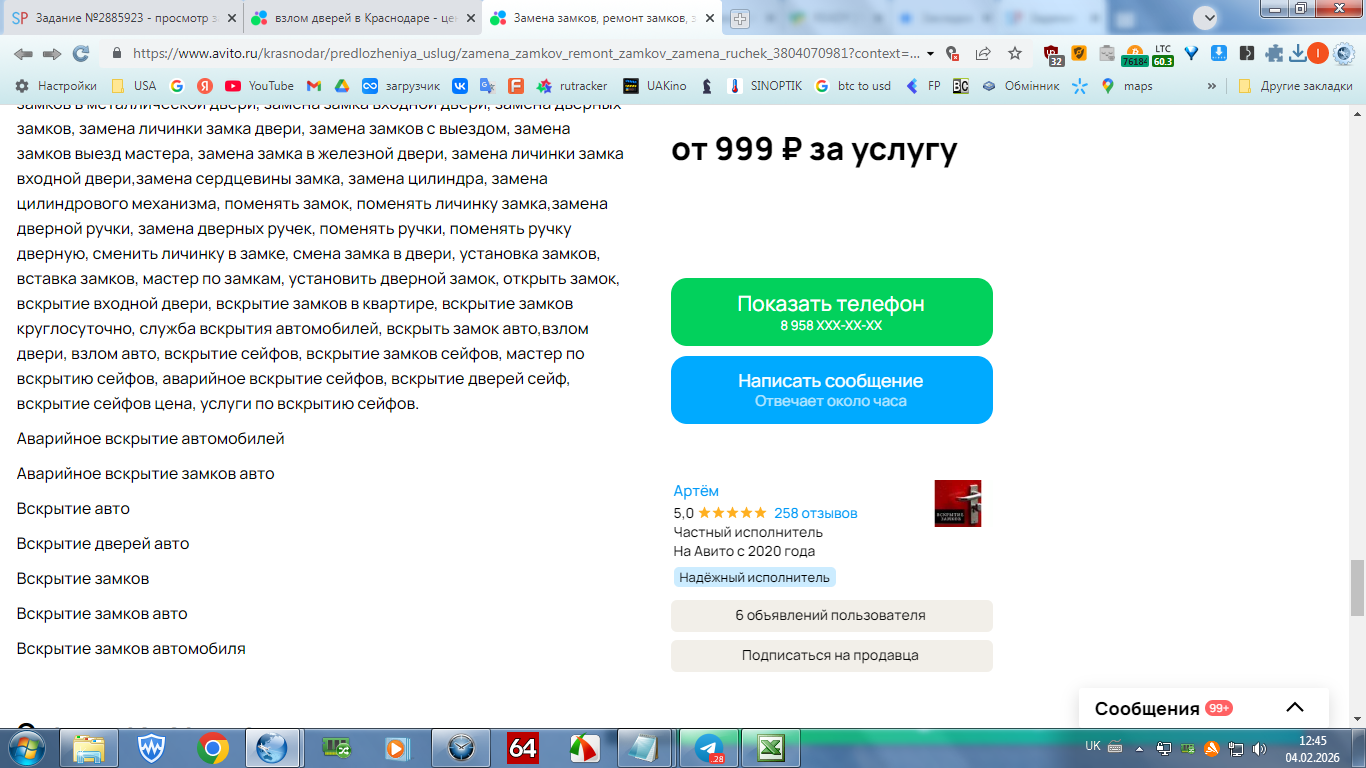
Task: Switch to the взлом дверей в Краснодаре tab
Action: click(x=362, y=18)
